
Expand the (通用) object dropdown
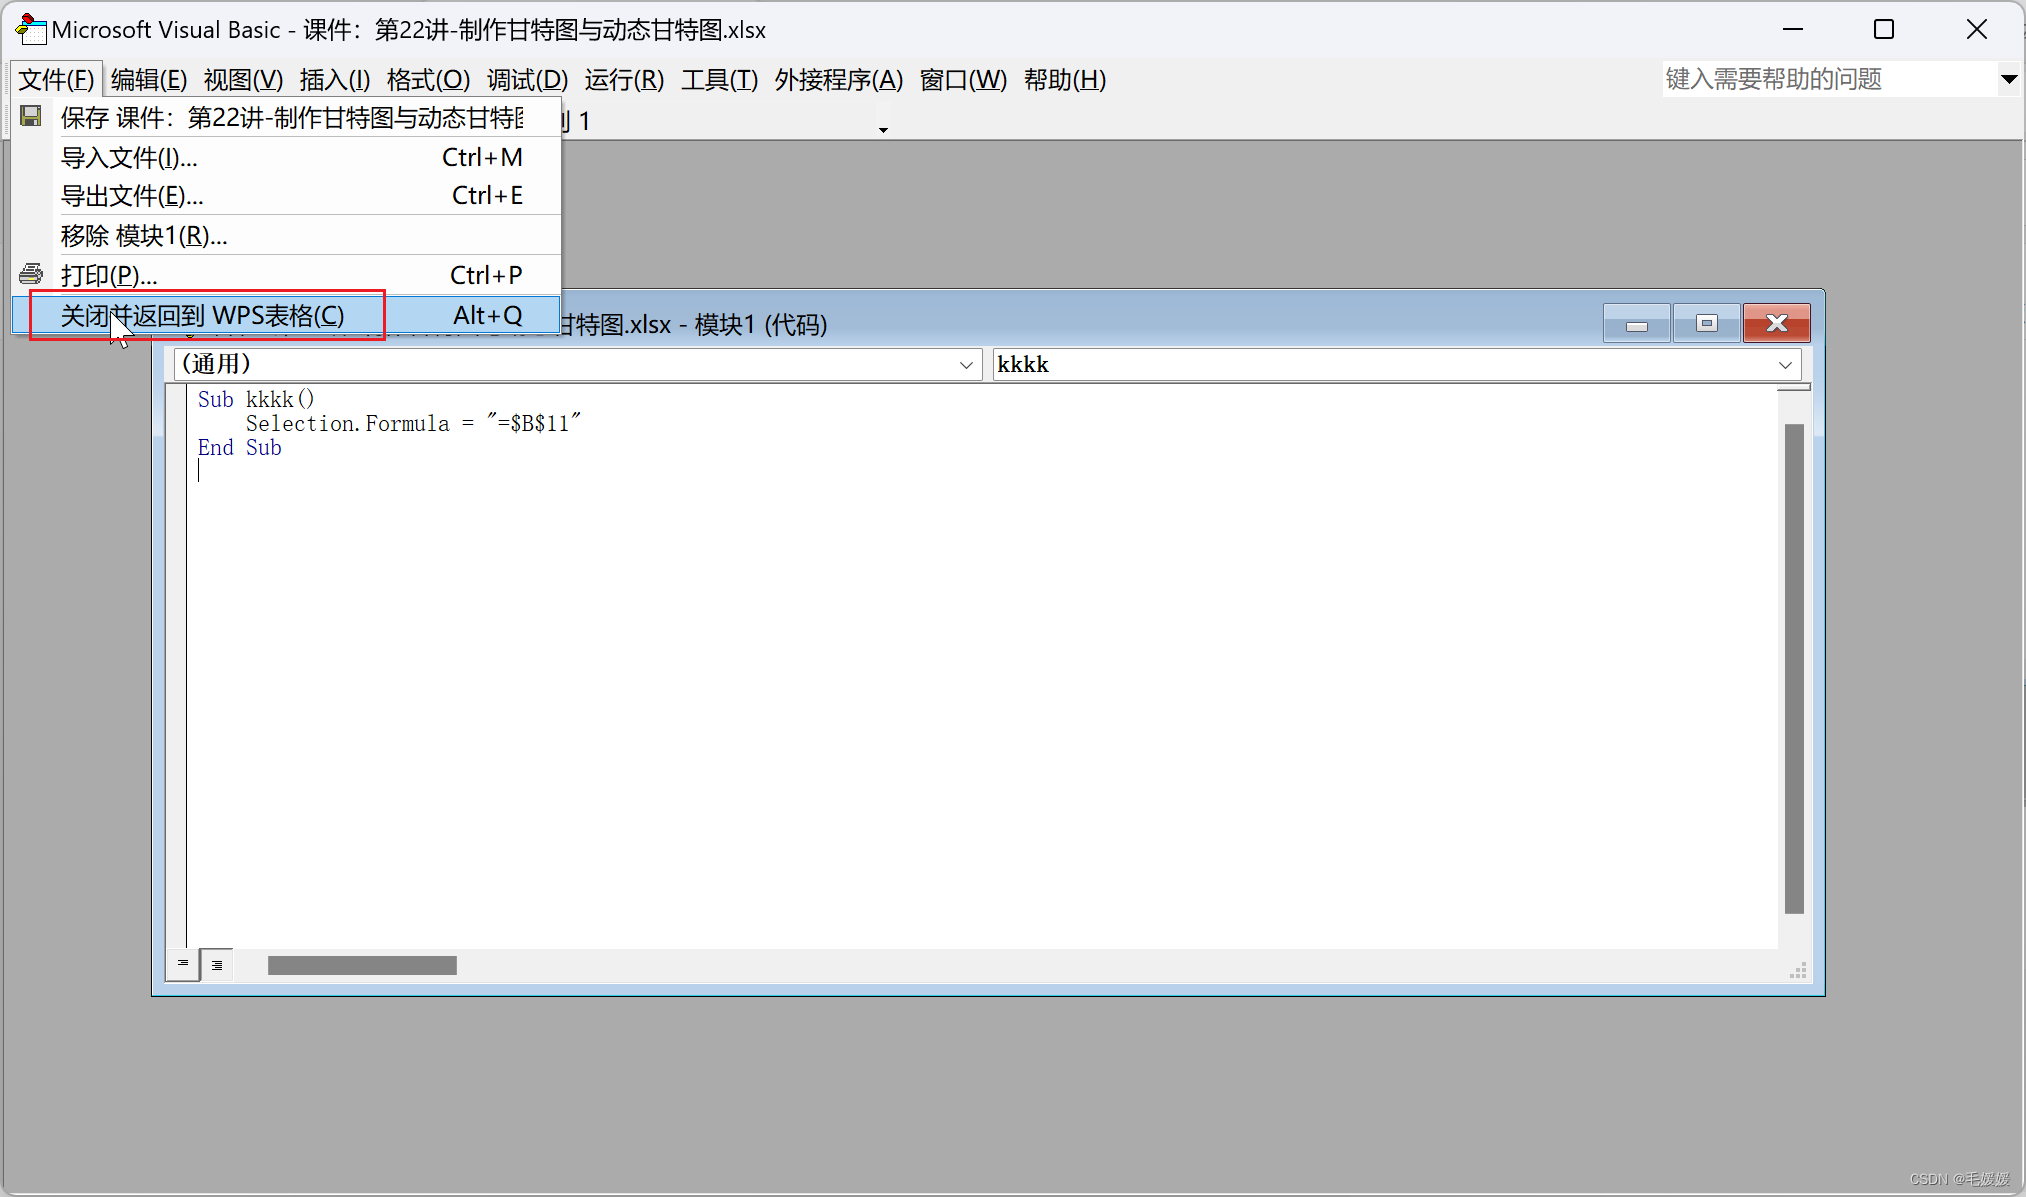click(965, 365)
